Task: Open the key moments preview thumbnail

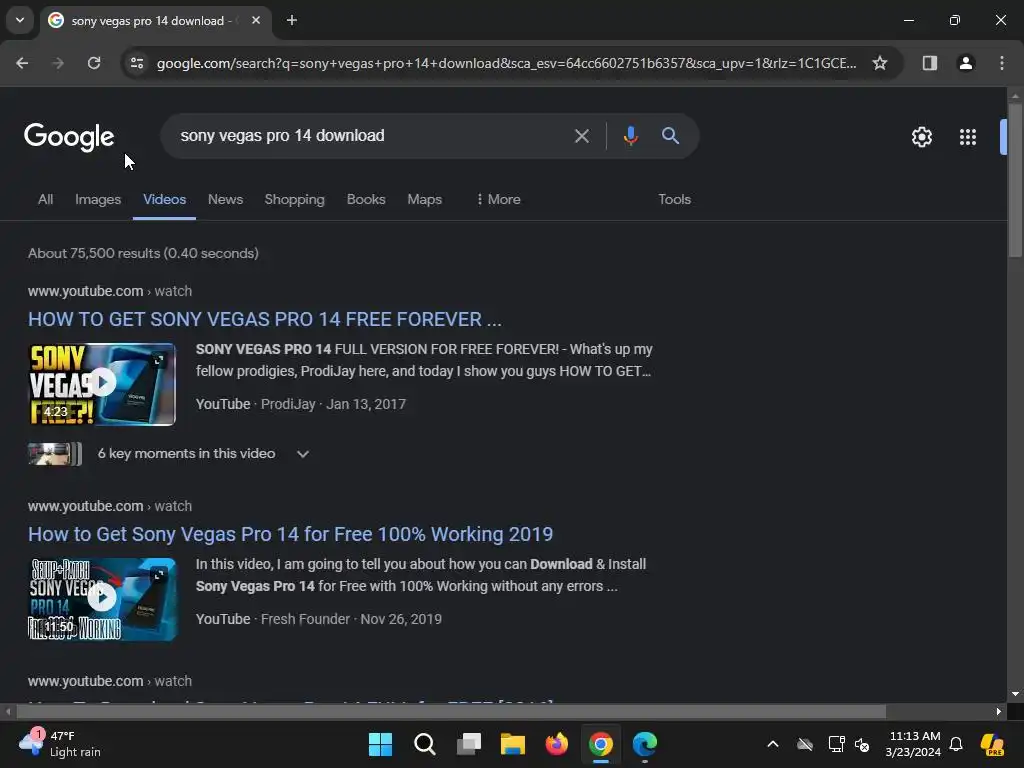Action: coord(55,453)
